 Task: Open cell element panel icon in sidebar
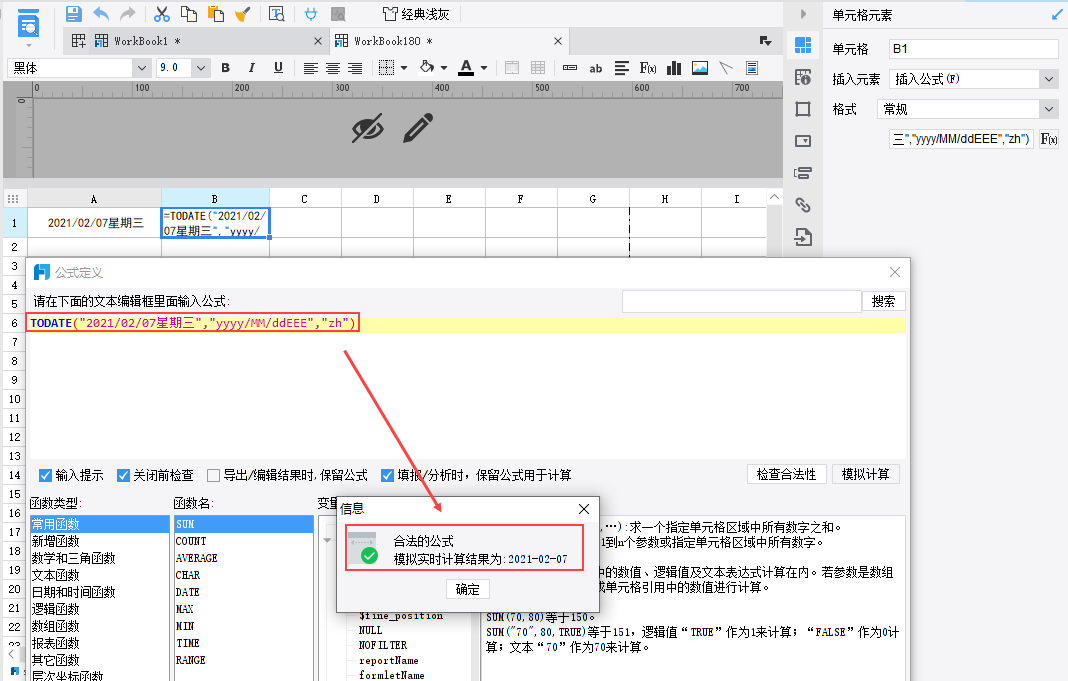pyautogui.click(x=803, y=45)
